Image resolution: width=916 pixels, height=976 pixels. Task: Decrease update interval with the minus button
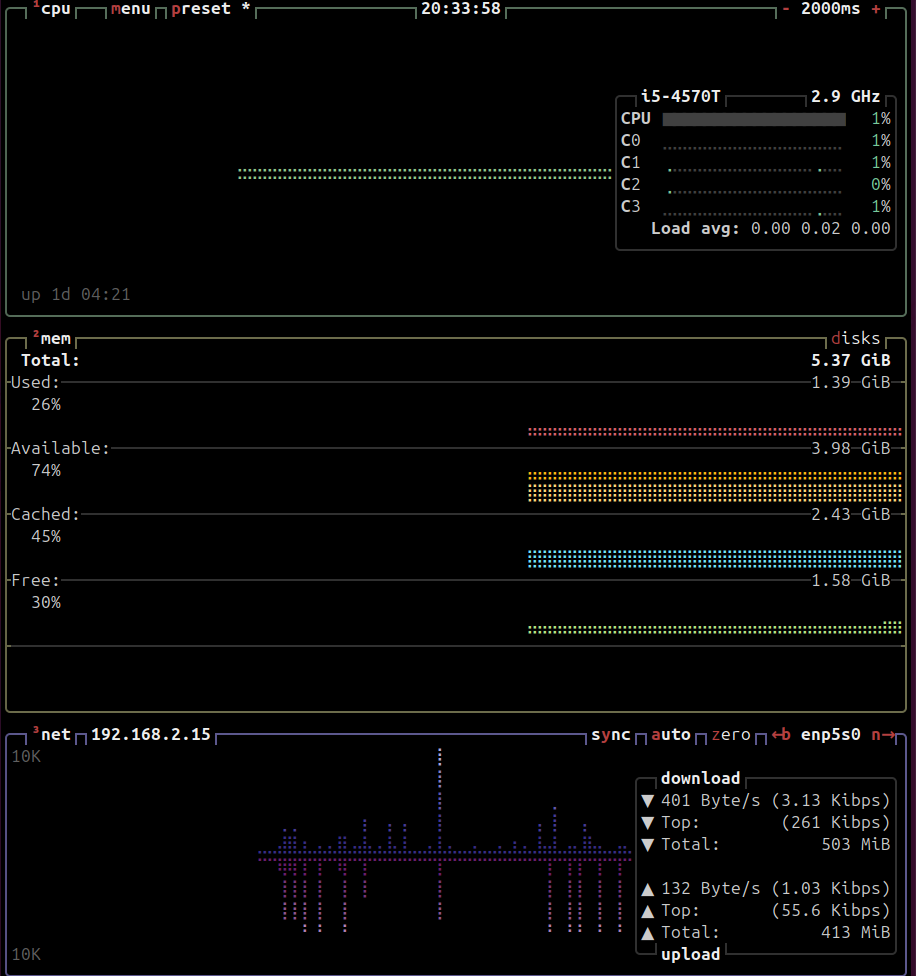coord(786,9)
